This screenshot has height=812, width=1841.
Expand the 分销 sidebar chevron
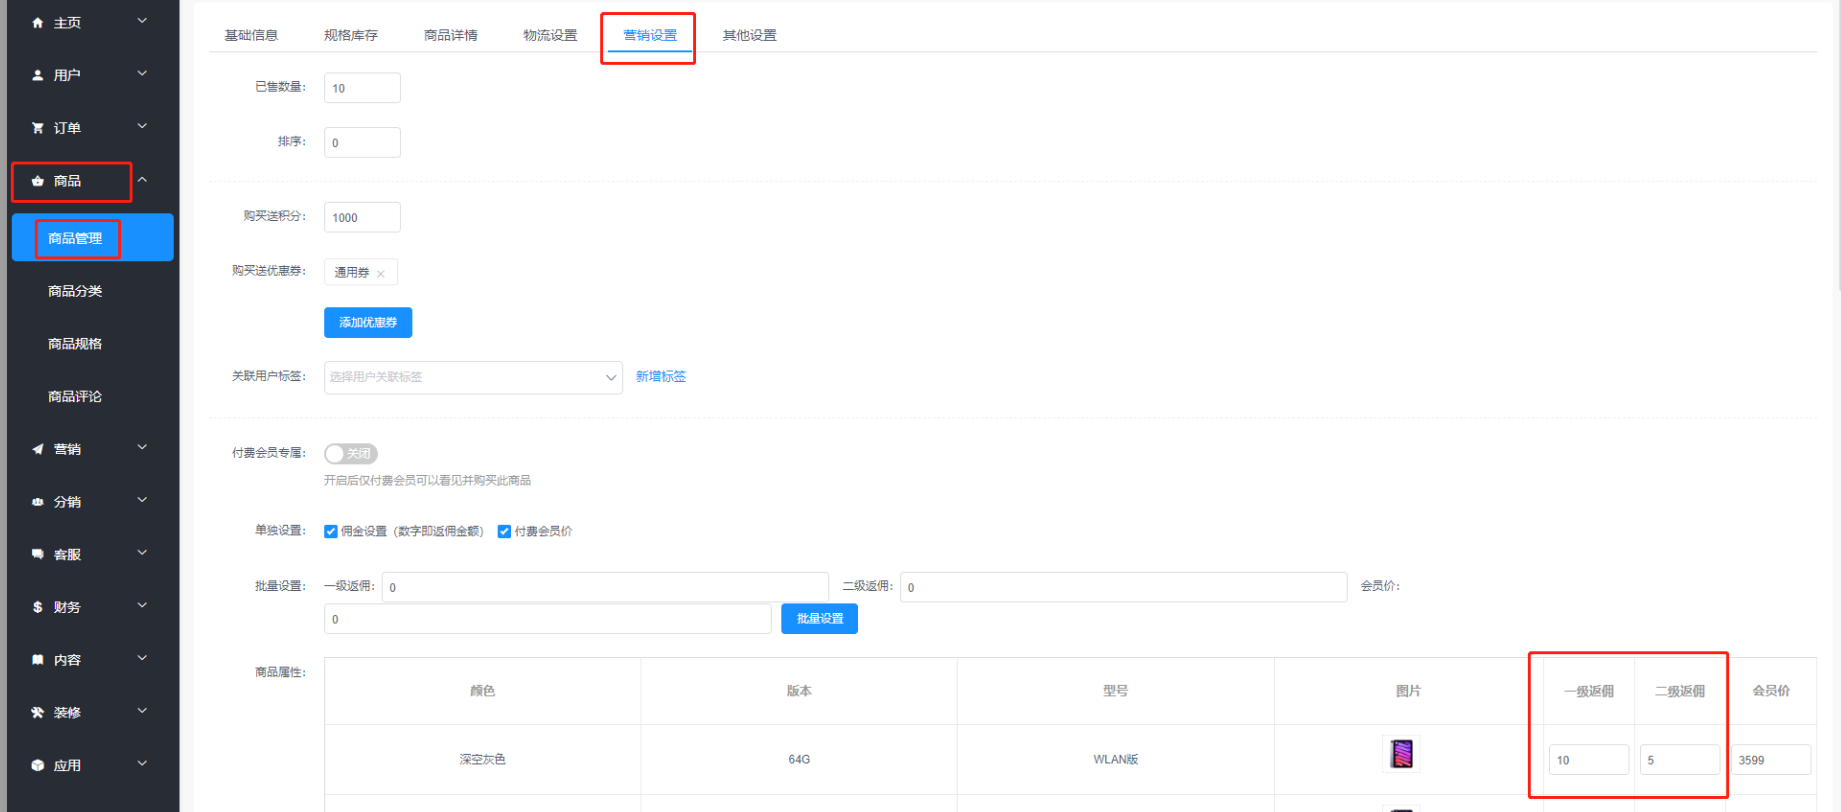142,501
